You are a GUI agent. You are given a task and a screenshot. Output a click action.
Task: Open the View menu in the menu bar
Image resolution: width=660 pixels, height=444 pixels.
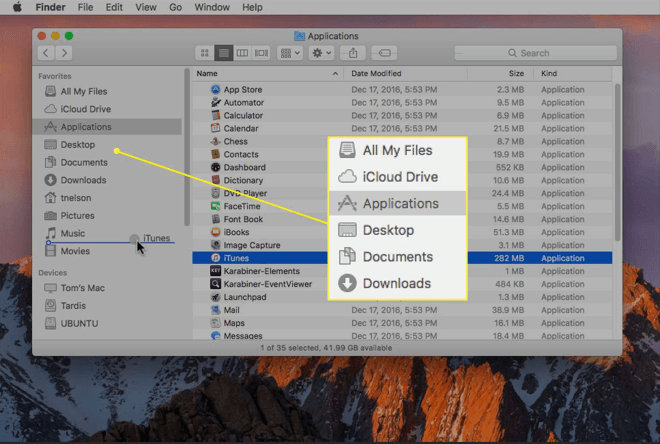pyautogui.click(x=146, y=7)
